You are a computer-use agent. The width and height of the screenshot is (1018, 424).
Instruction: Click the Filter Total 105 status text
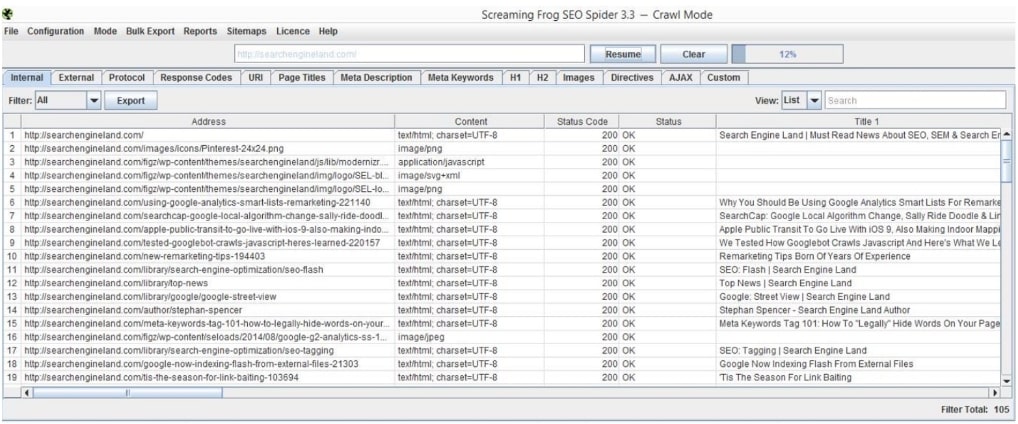[x=973, y=410]
